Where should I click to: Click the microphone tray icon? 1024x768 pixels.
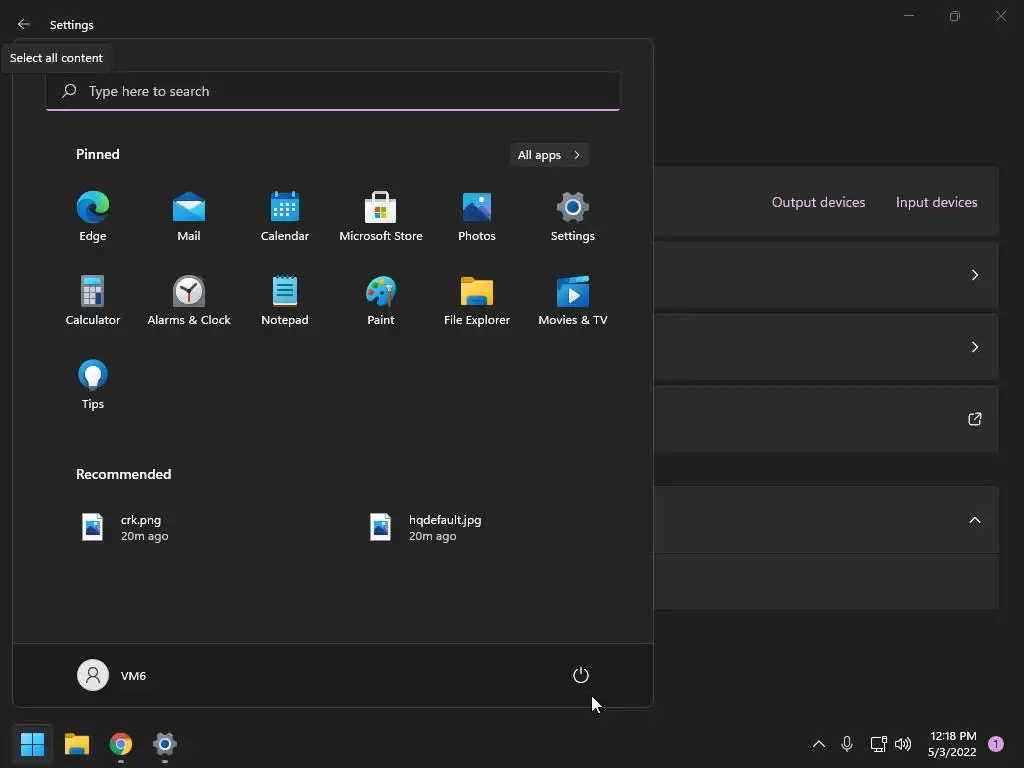click(x=847, y=744)
